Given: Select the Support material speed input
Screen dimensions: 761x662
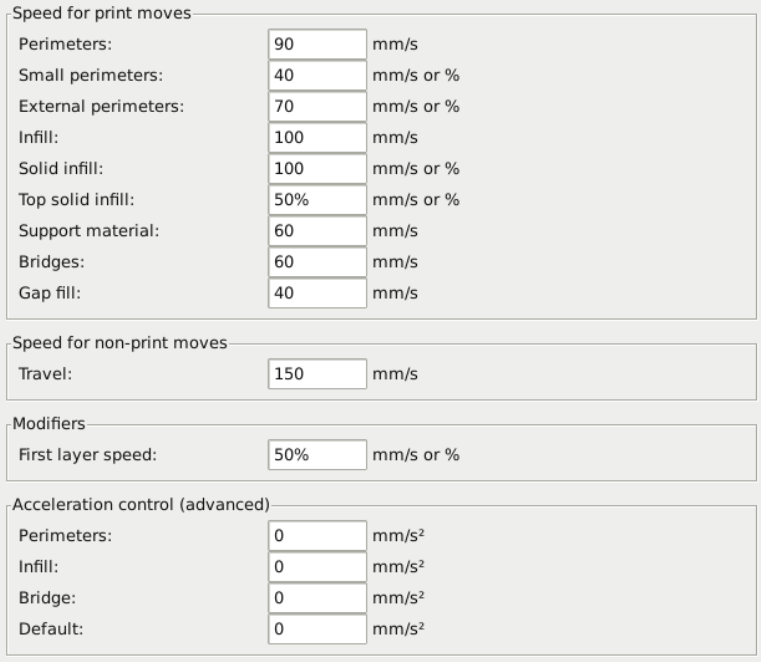Looking at the screenshot, I should point(318,231).
